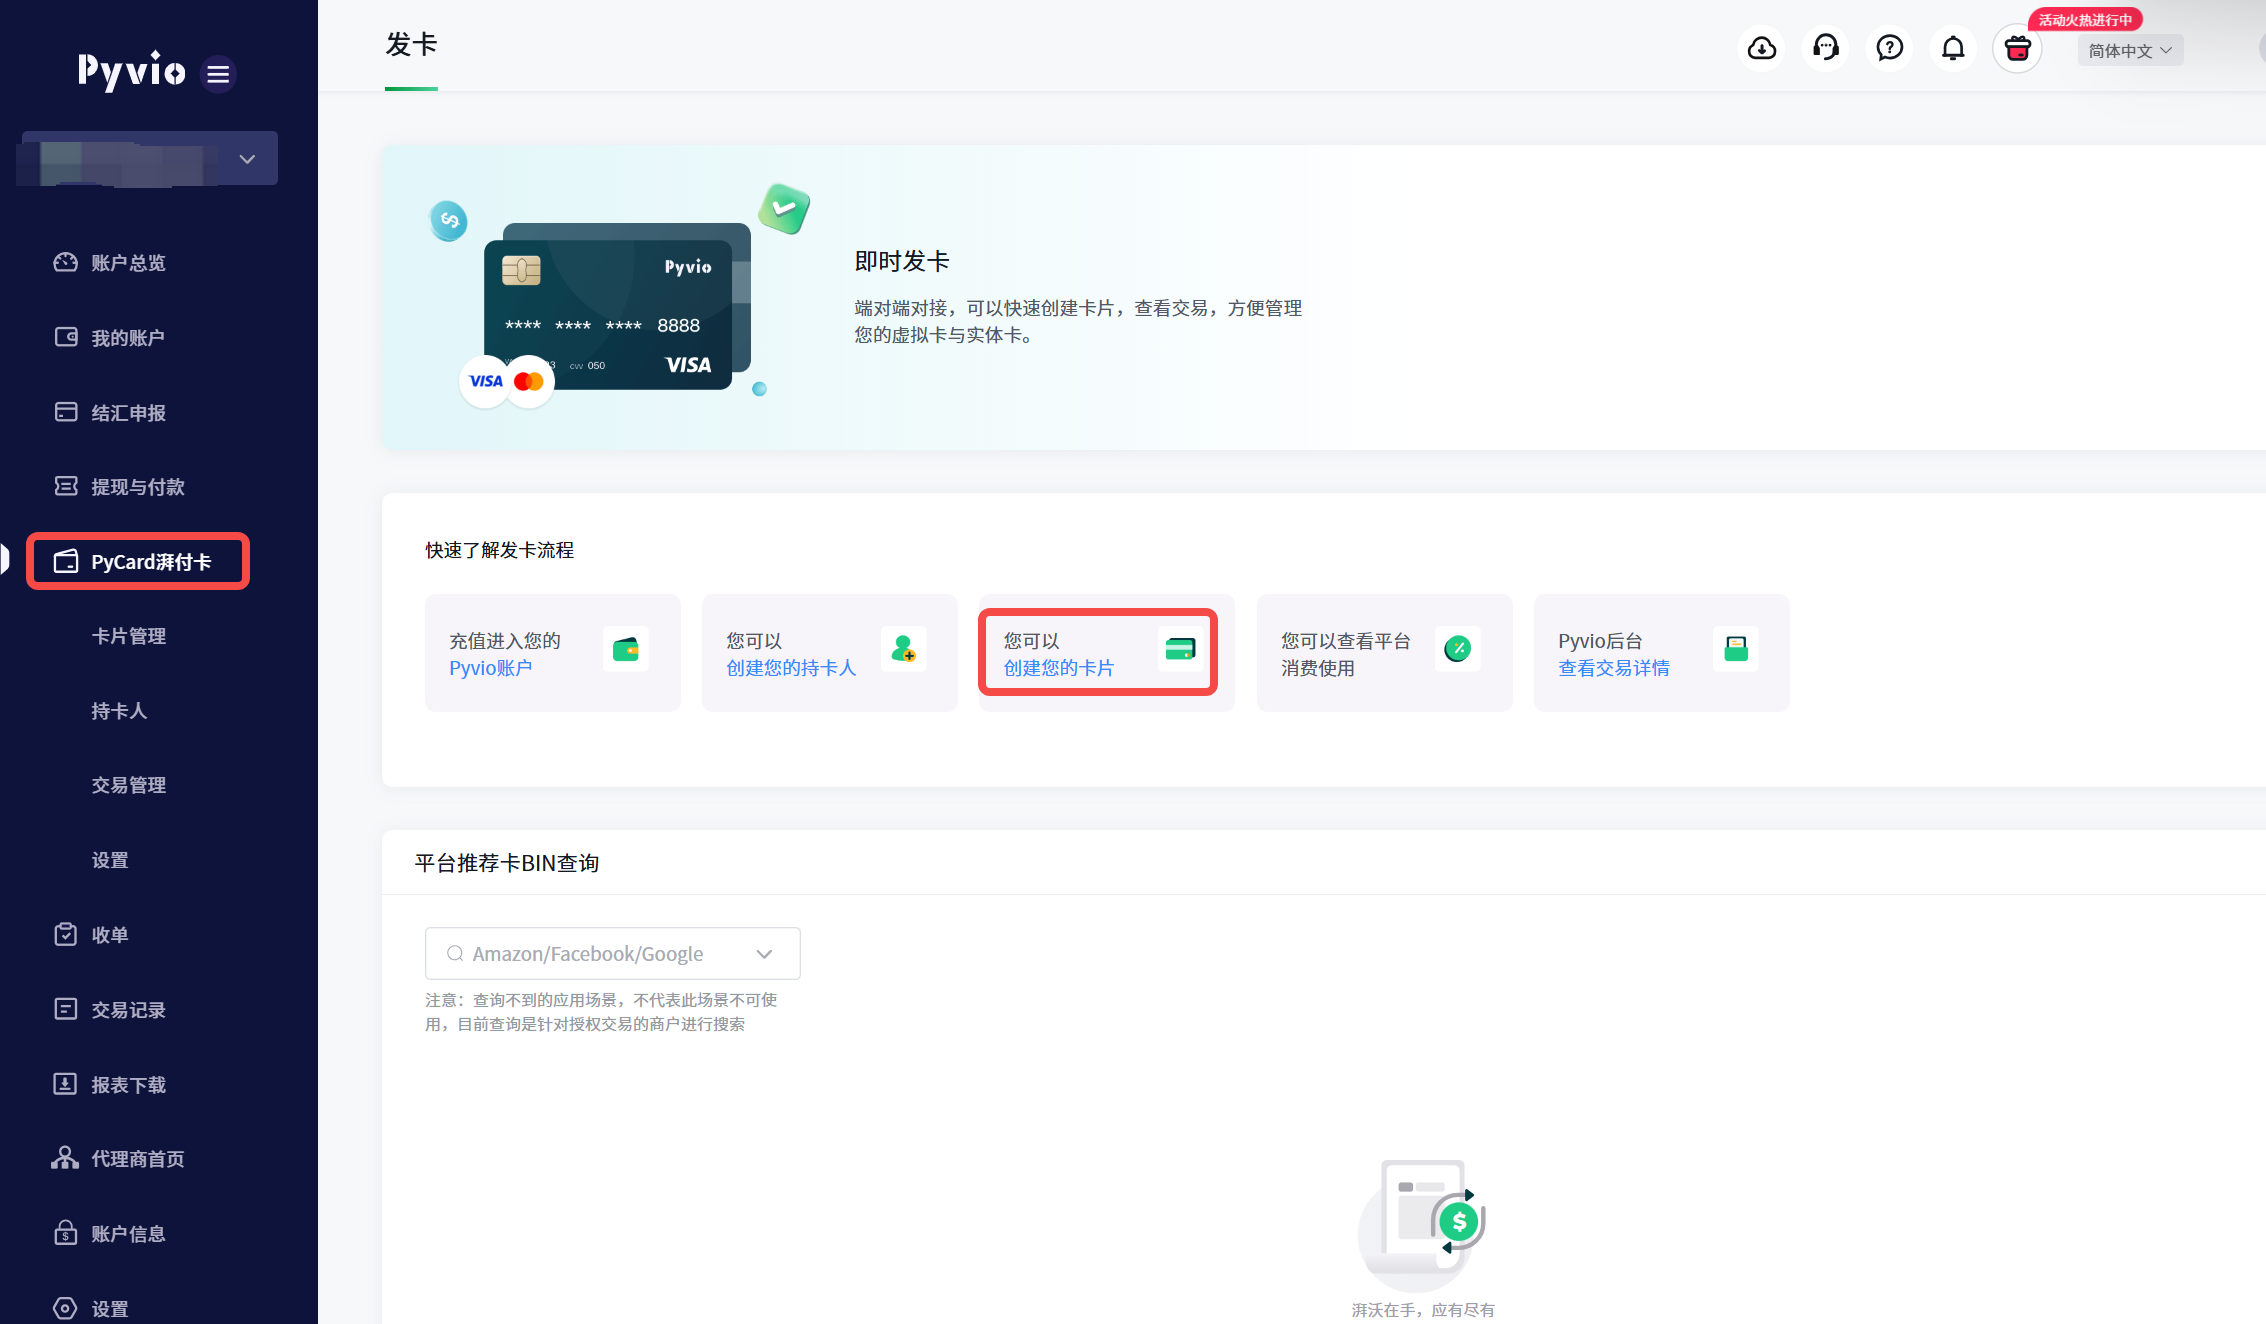Screen dimensions: 2266x1324
Task: Open notifications bell icon
Action: tap(1953, 48)
